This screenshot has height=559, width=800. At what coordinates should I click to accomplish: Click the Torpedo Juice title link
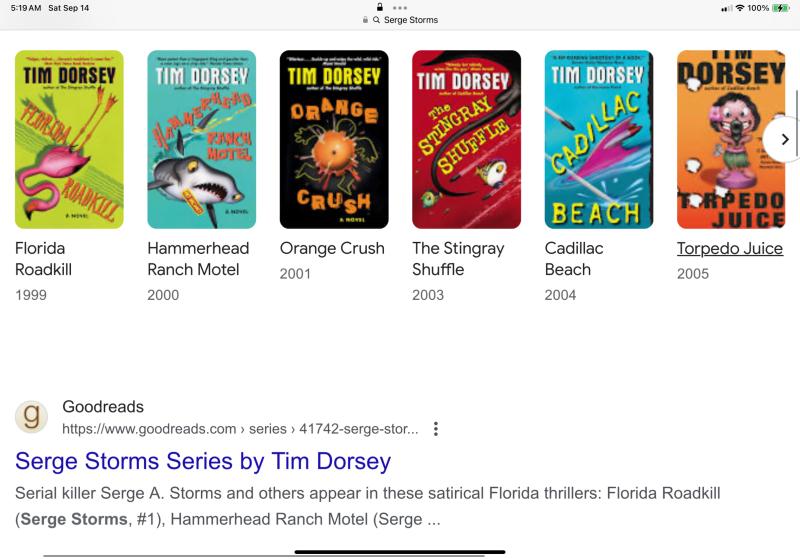coord(730,248)
